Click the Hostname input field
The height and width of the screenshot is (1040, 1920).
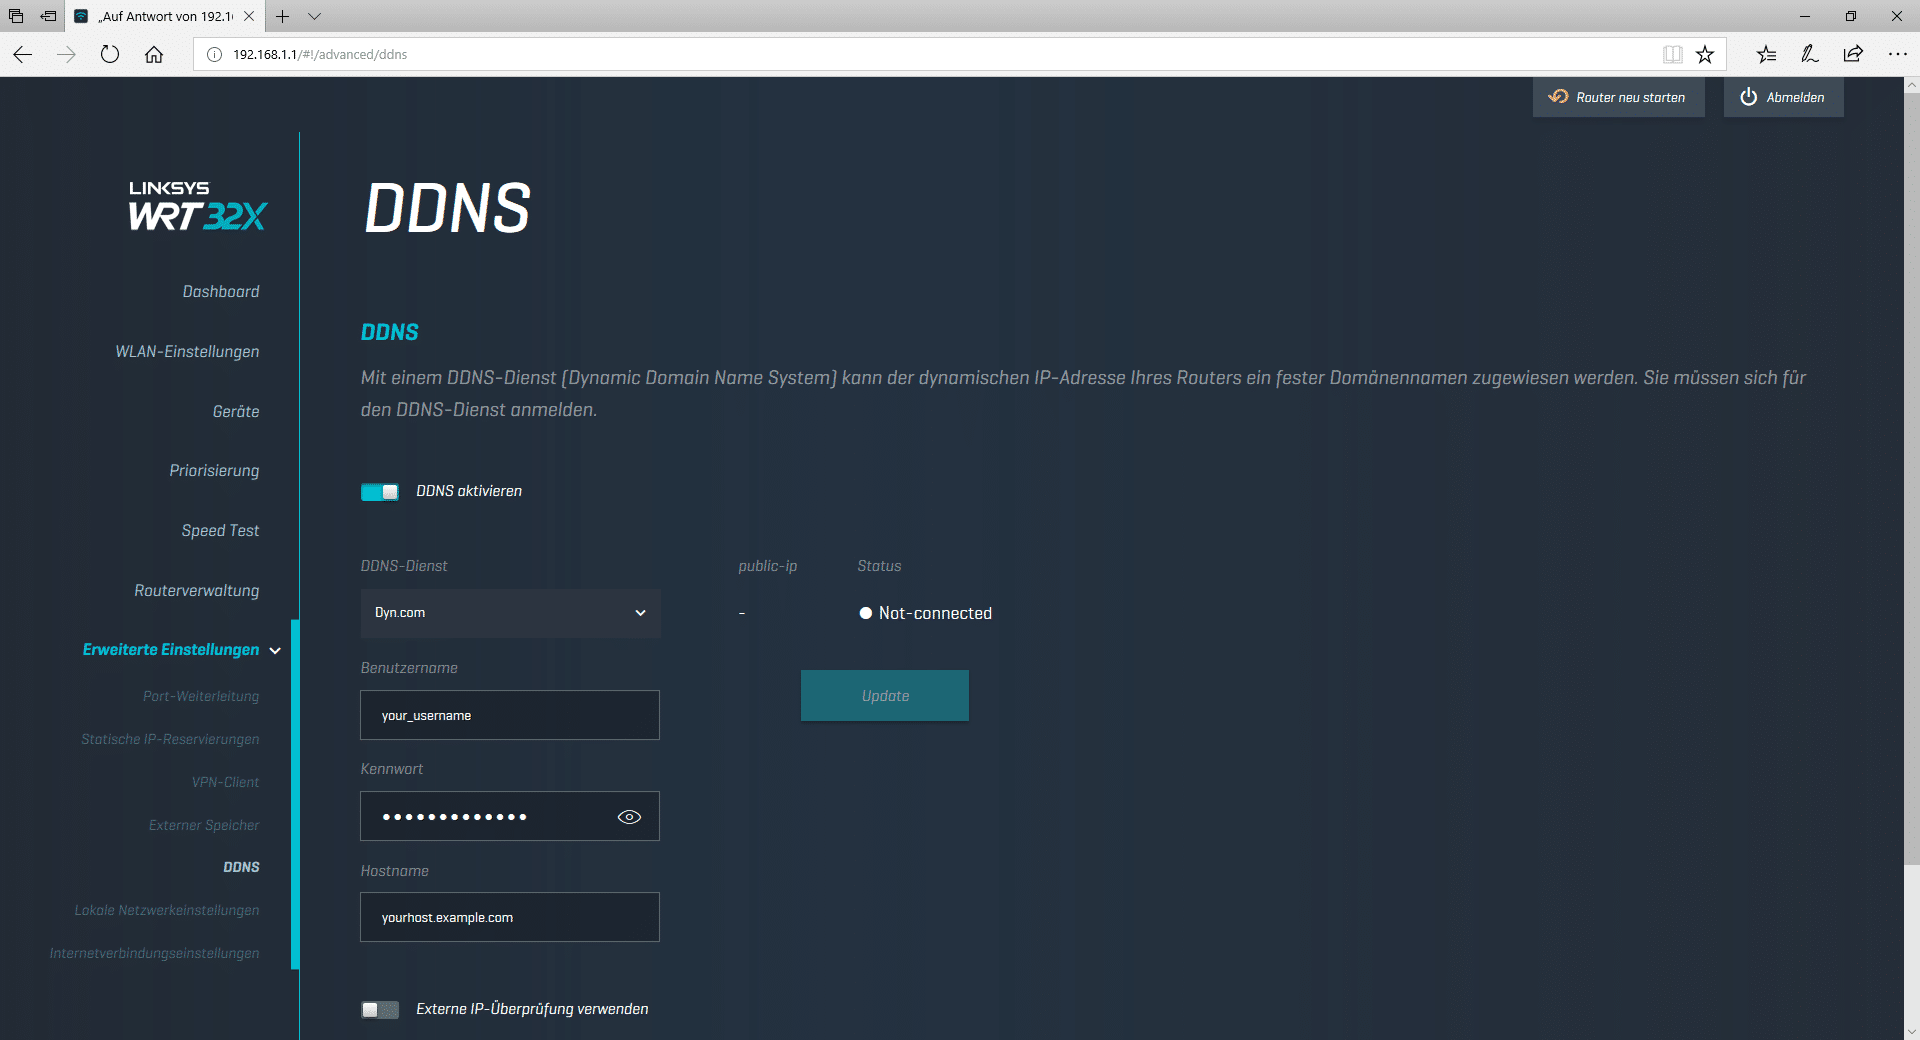tap(510, 918)
